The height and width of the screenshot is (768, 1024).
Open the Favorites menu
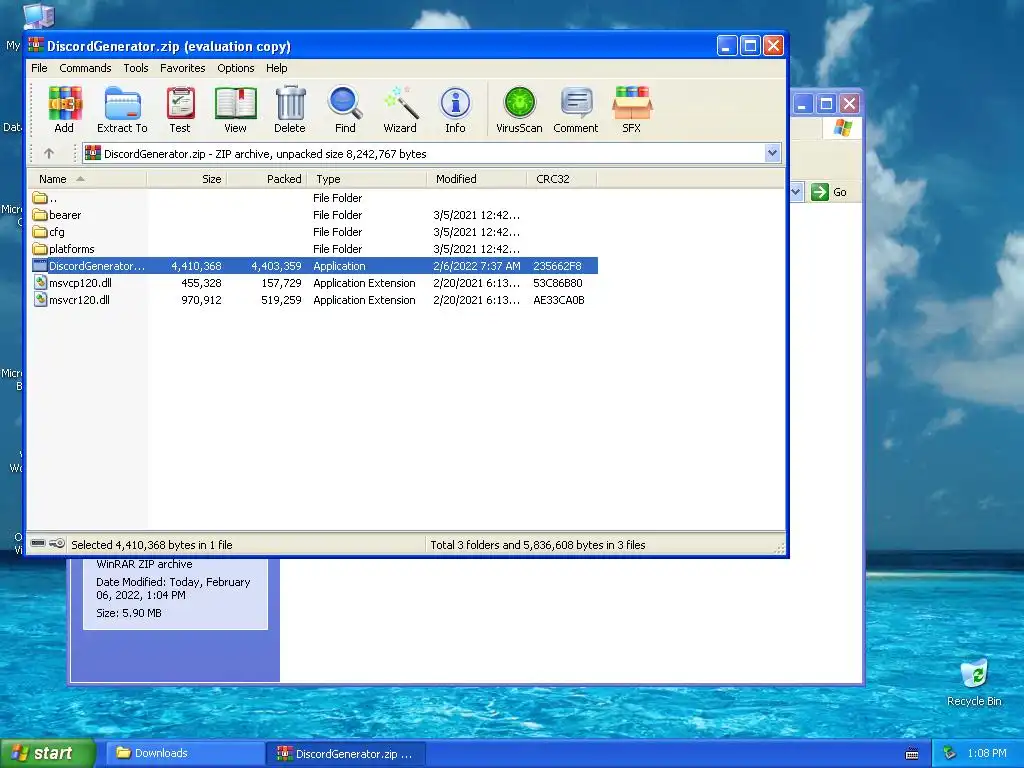pos(182,68)
